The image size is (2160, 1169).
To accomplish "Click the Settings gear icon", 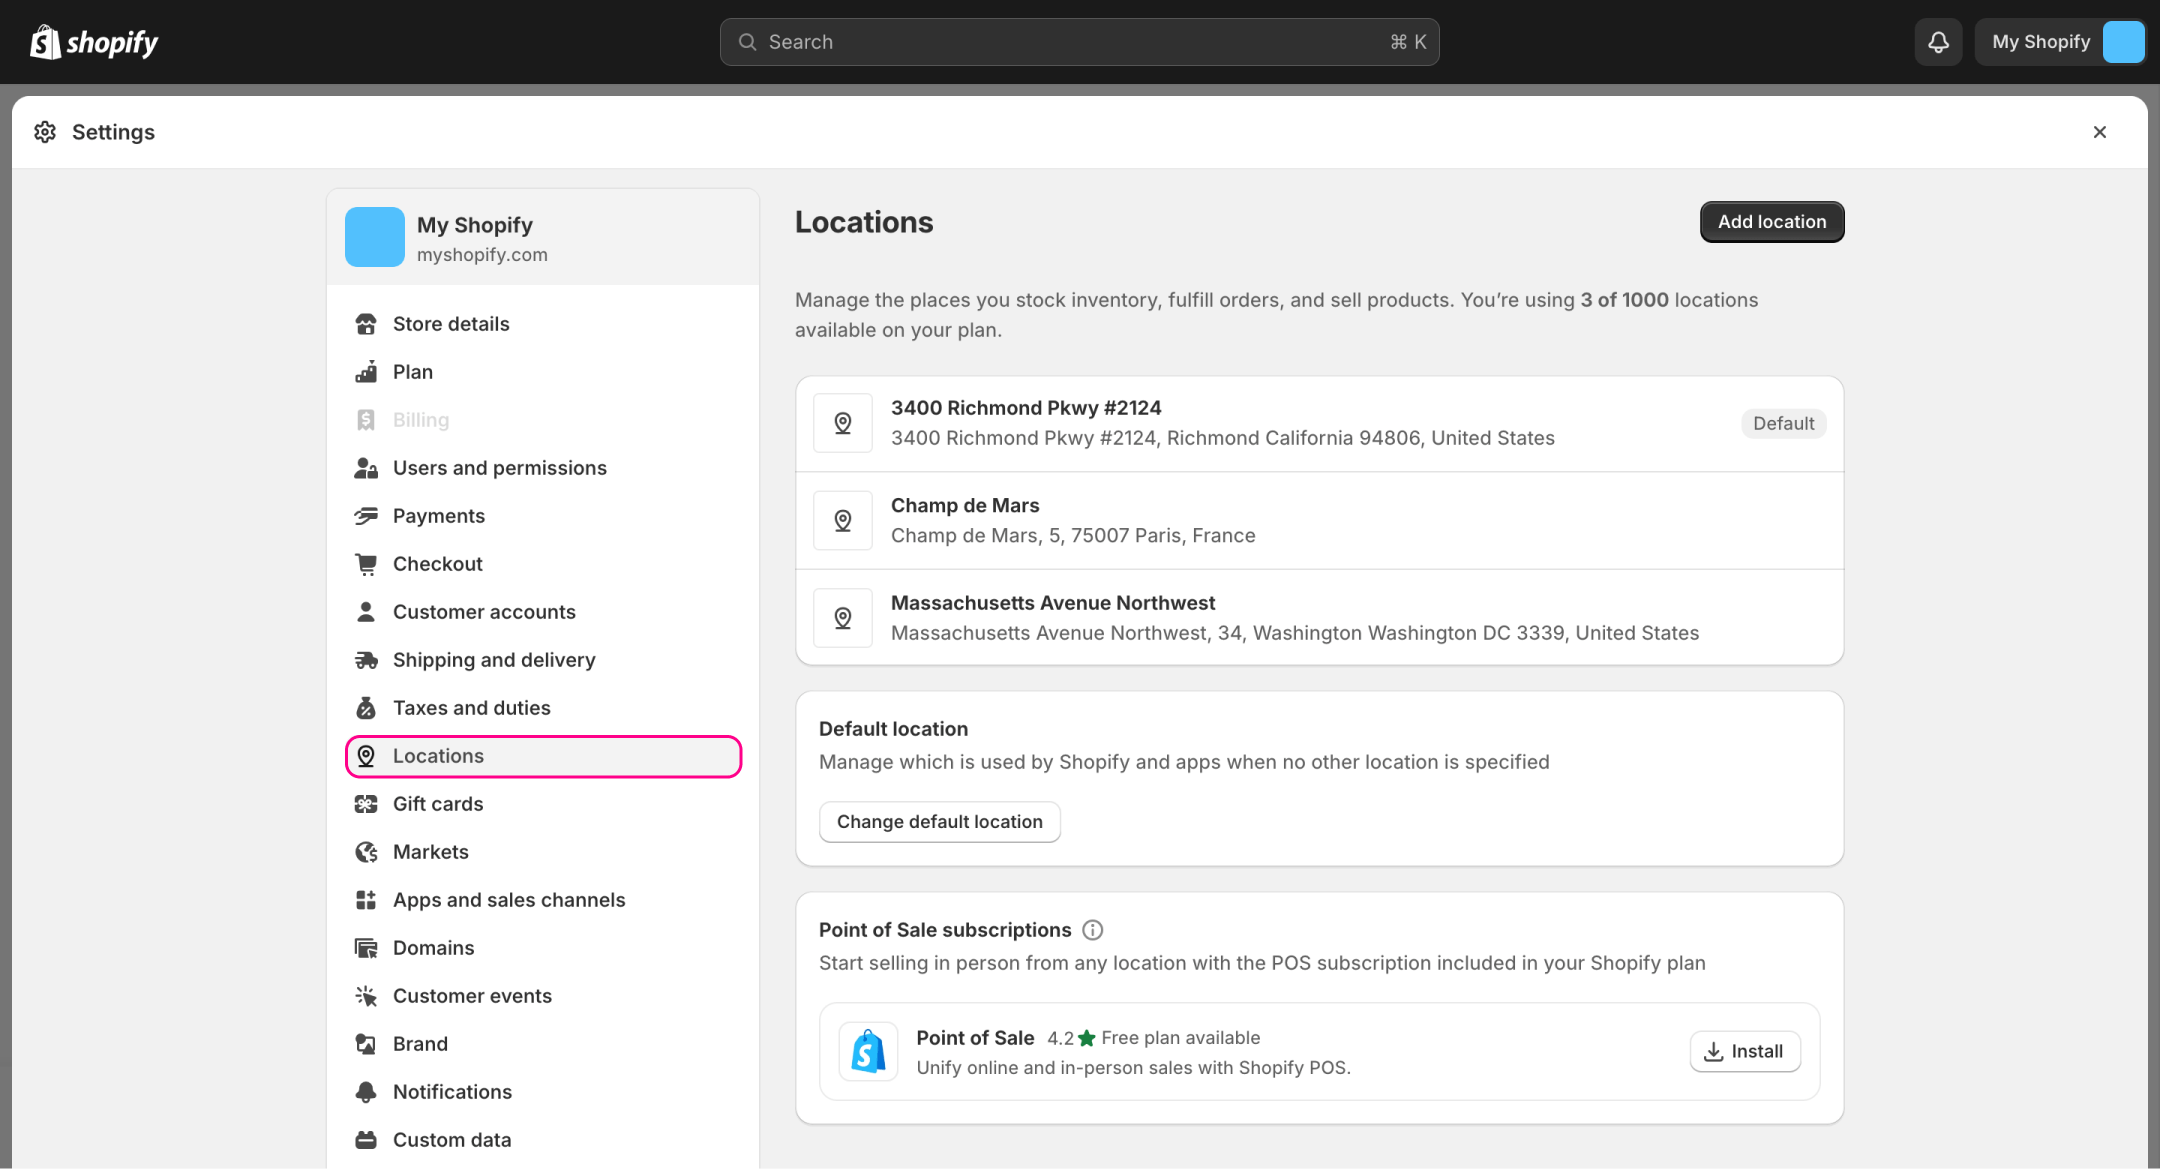I will click(x=45, y=132).
